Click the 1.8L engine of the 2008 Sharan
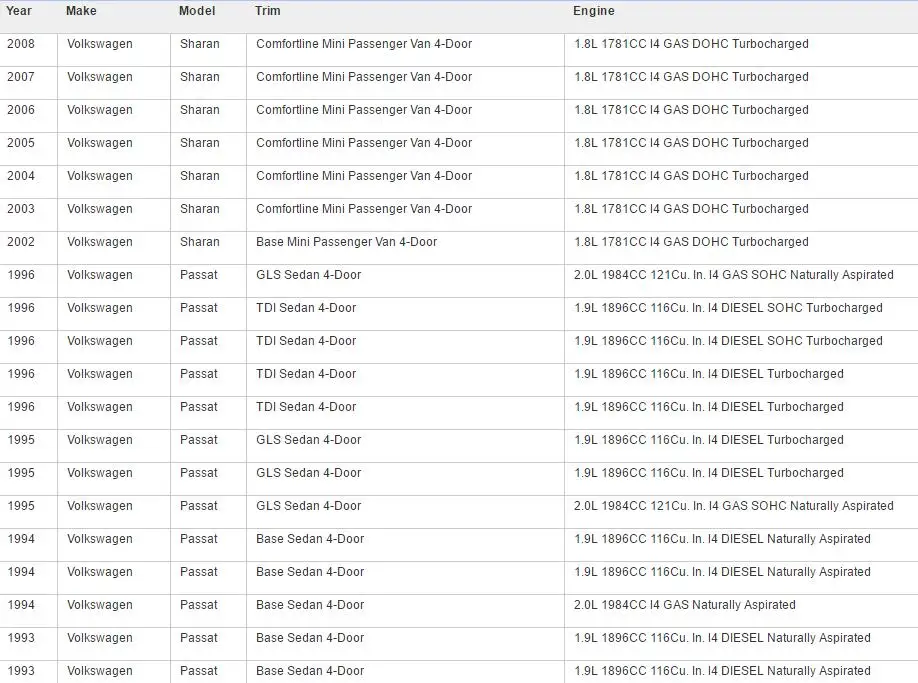Image resolution: width=918 pixels, height=683 pixels. pos(691,44)
